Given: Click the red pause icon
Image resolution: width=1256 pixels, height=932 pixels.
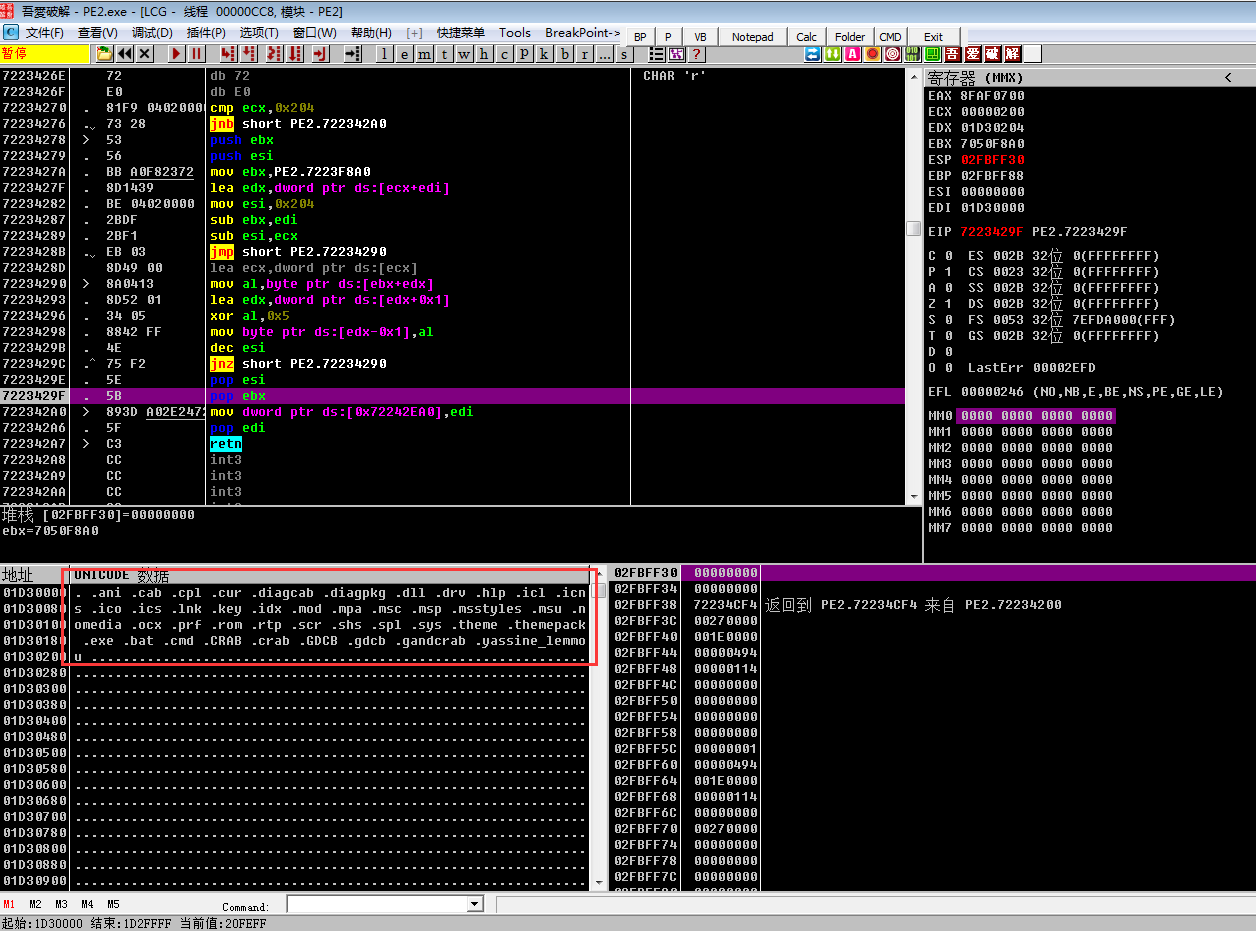Looking at the screenshot, I should [x=197, y=54].
